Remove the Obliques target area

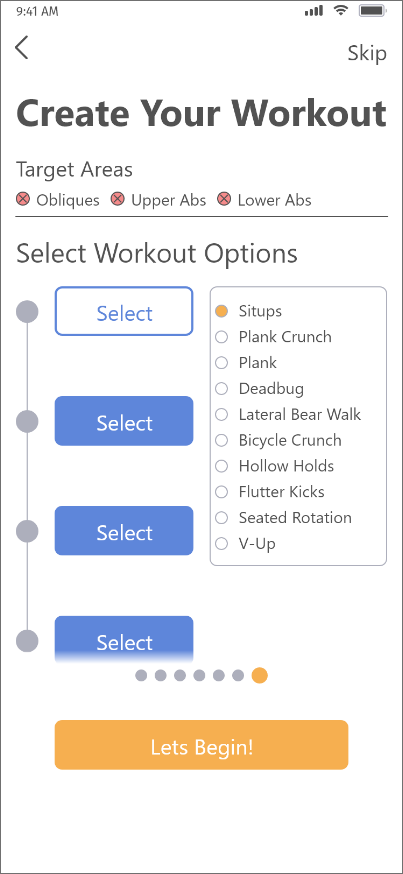(x=23, y=199)
